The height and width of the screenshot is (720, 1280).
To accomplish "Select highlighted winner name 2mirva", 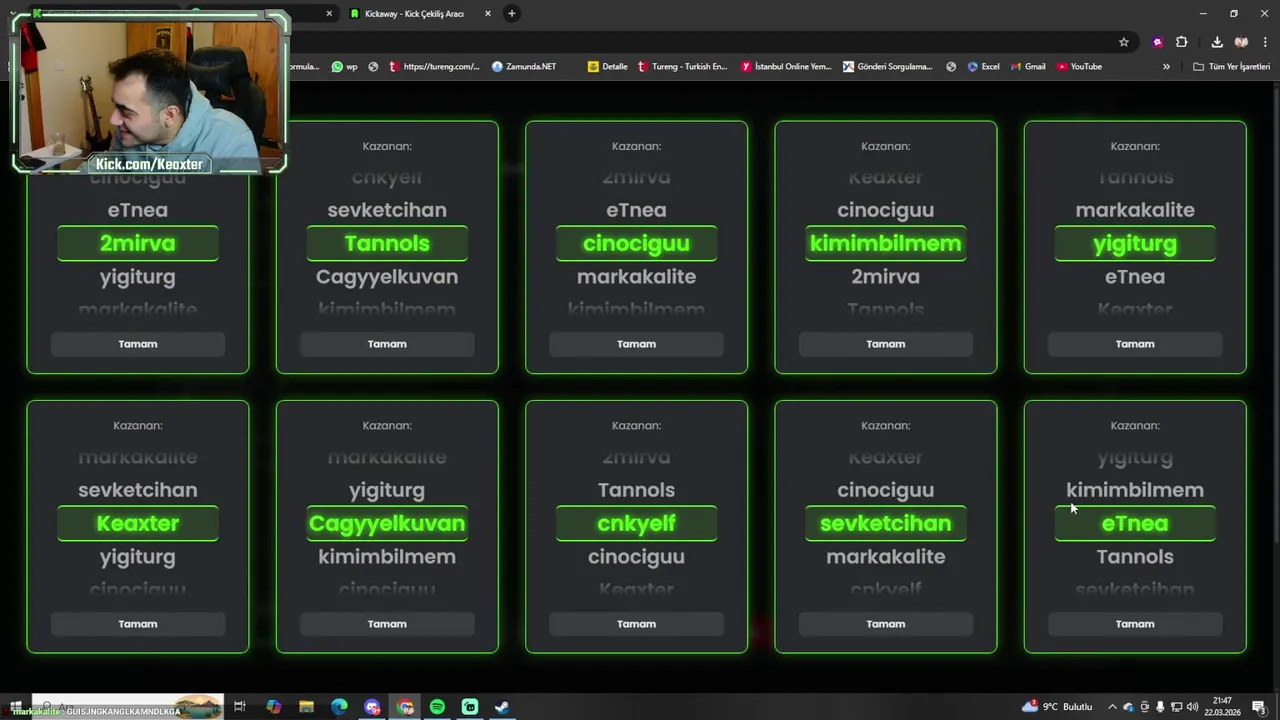I will point(138,243).
